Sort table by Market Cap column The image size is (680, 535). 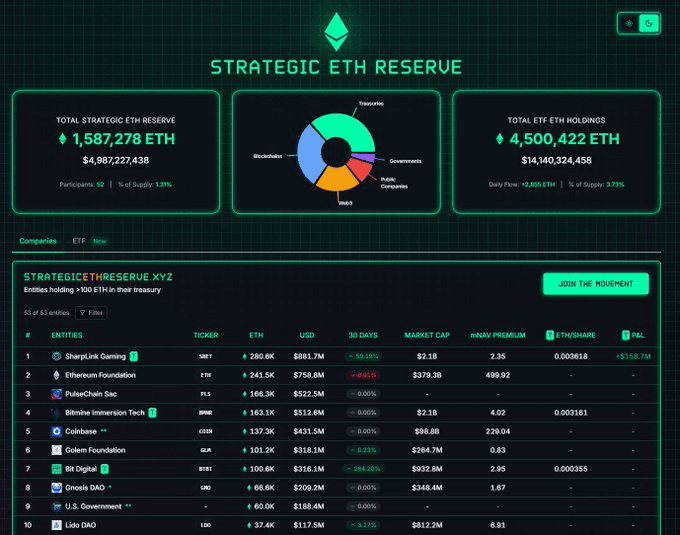coord(427,335)
